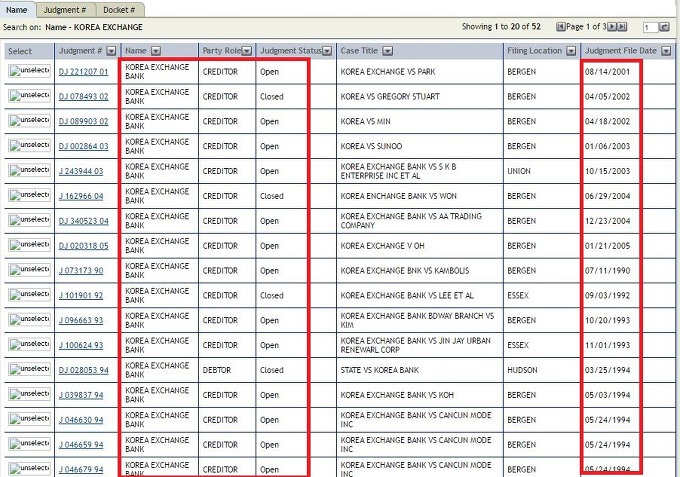
Task: Open judgment link J 046659 94
Action: pyautogui.click(x=81, y=445)
